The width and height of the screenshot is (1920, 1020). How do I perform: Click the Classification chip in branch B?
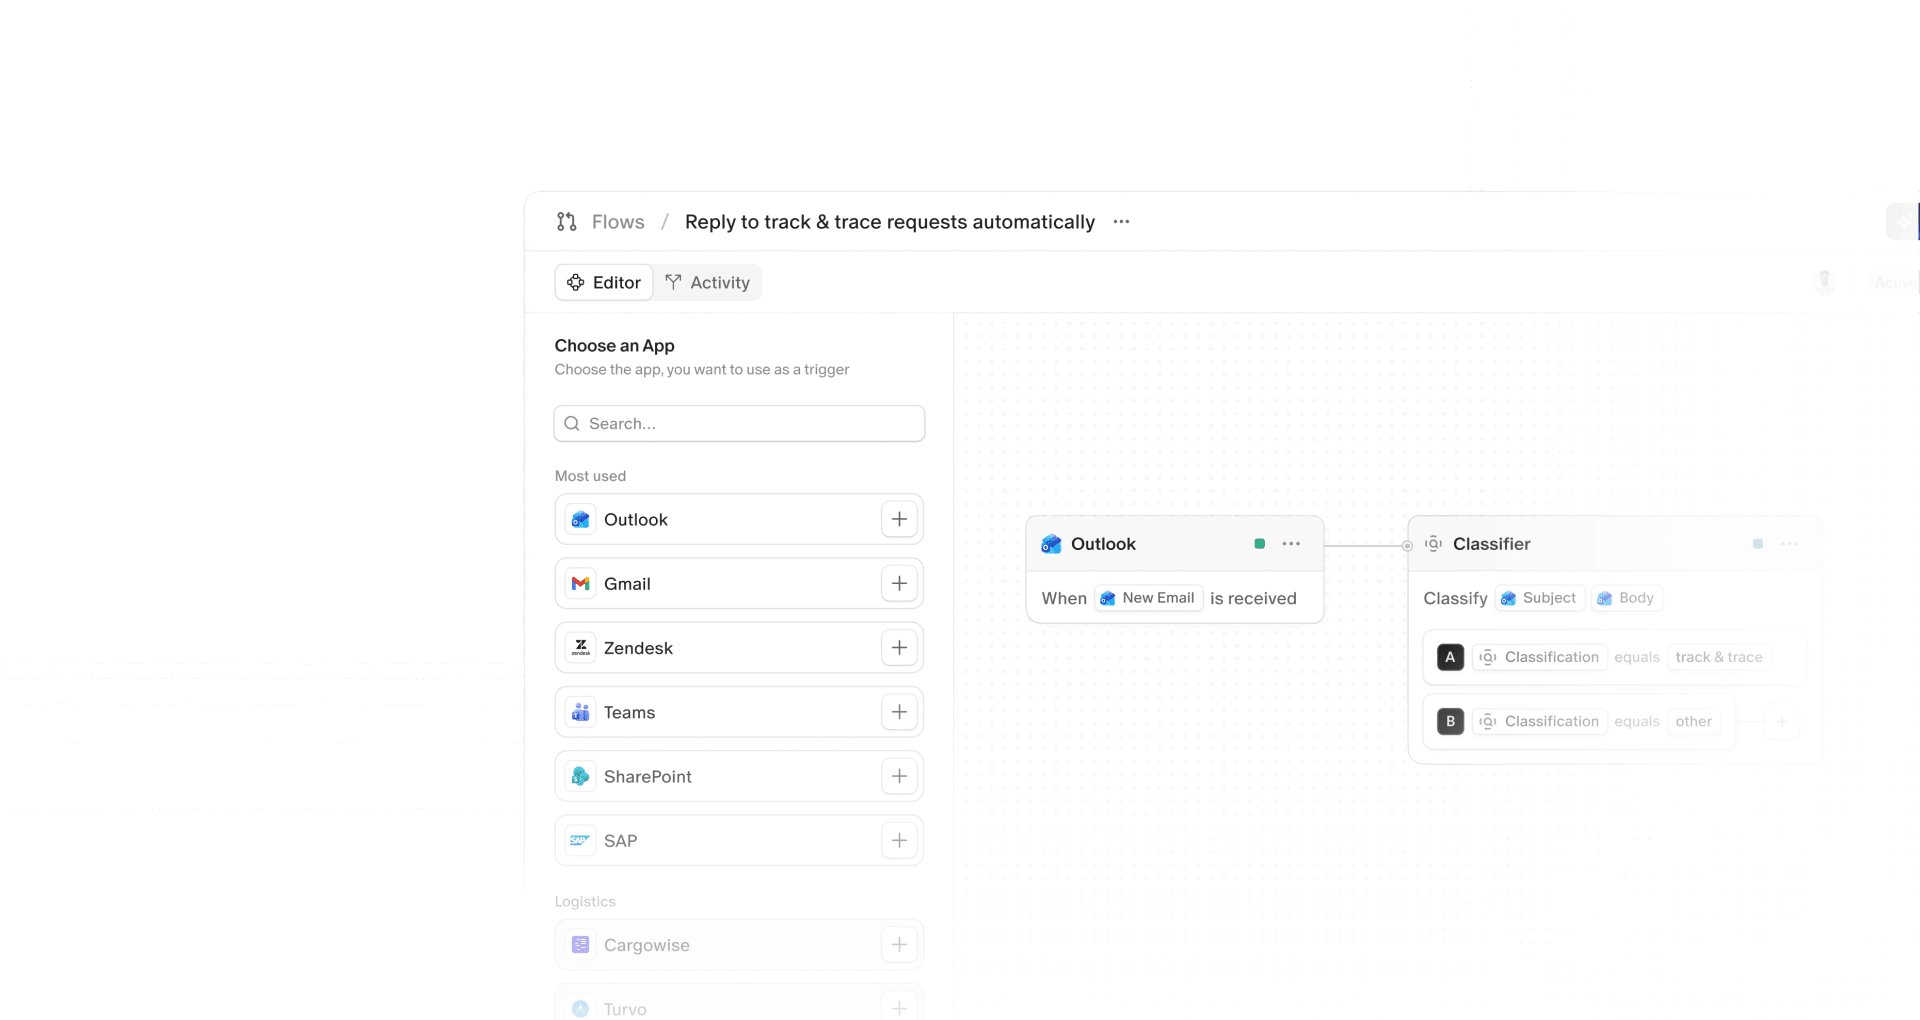pyautogui.click(x=1540, y=721)
